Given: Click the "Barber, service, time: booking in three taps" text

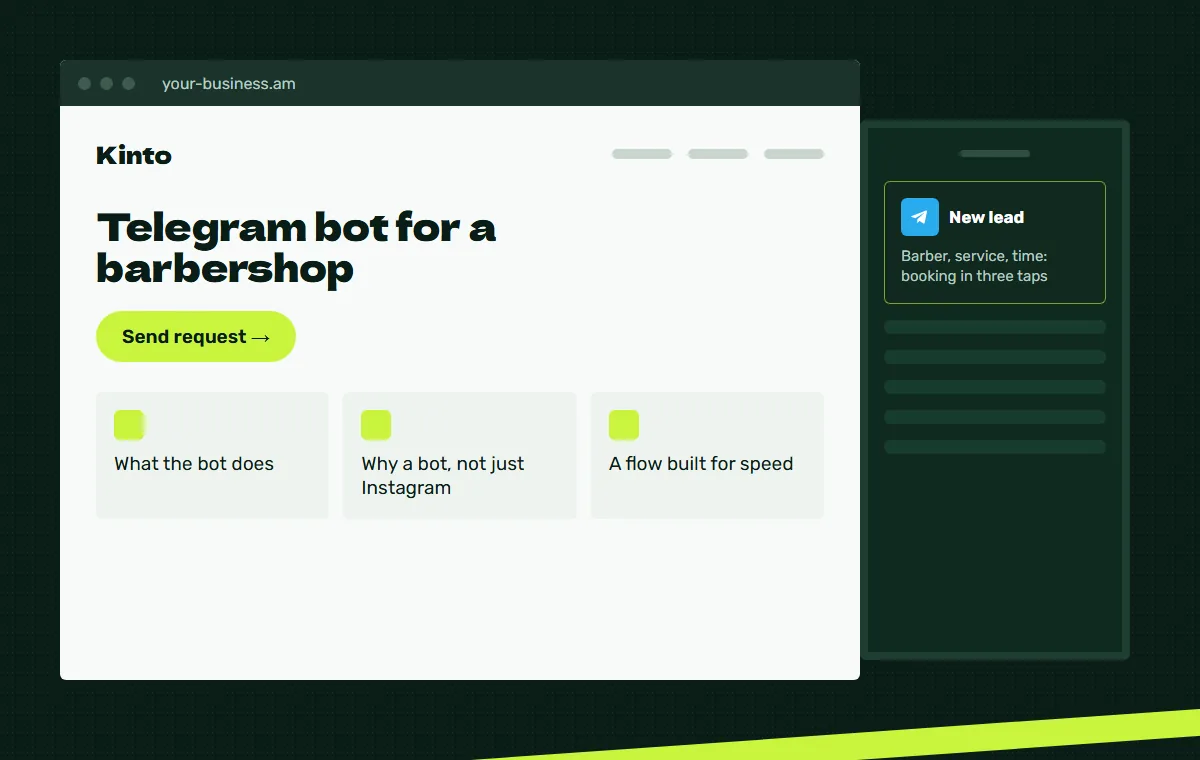Looking at the screenshot, I should pyautogui.click(x=974, y=266).
